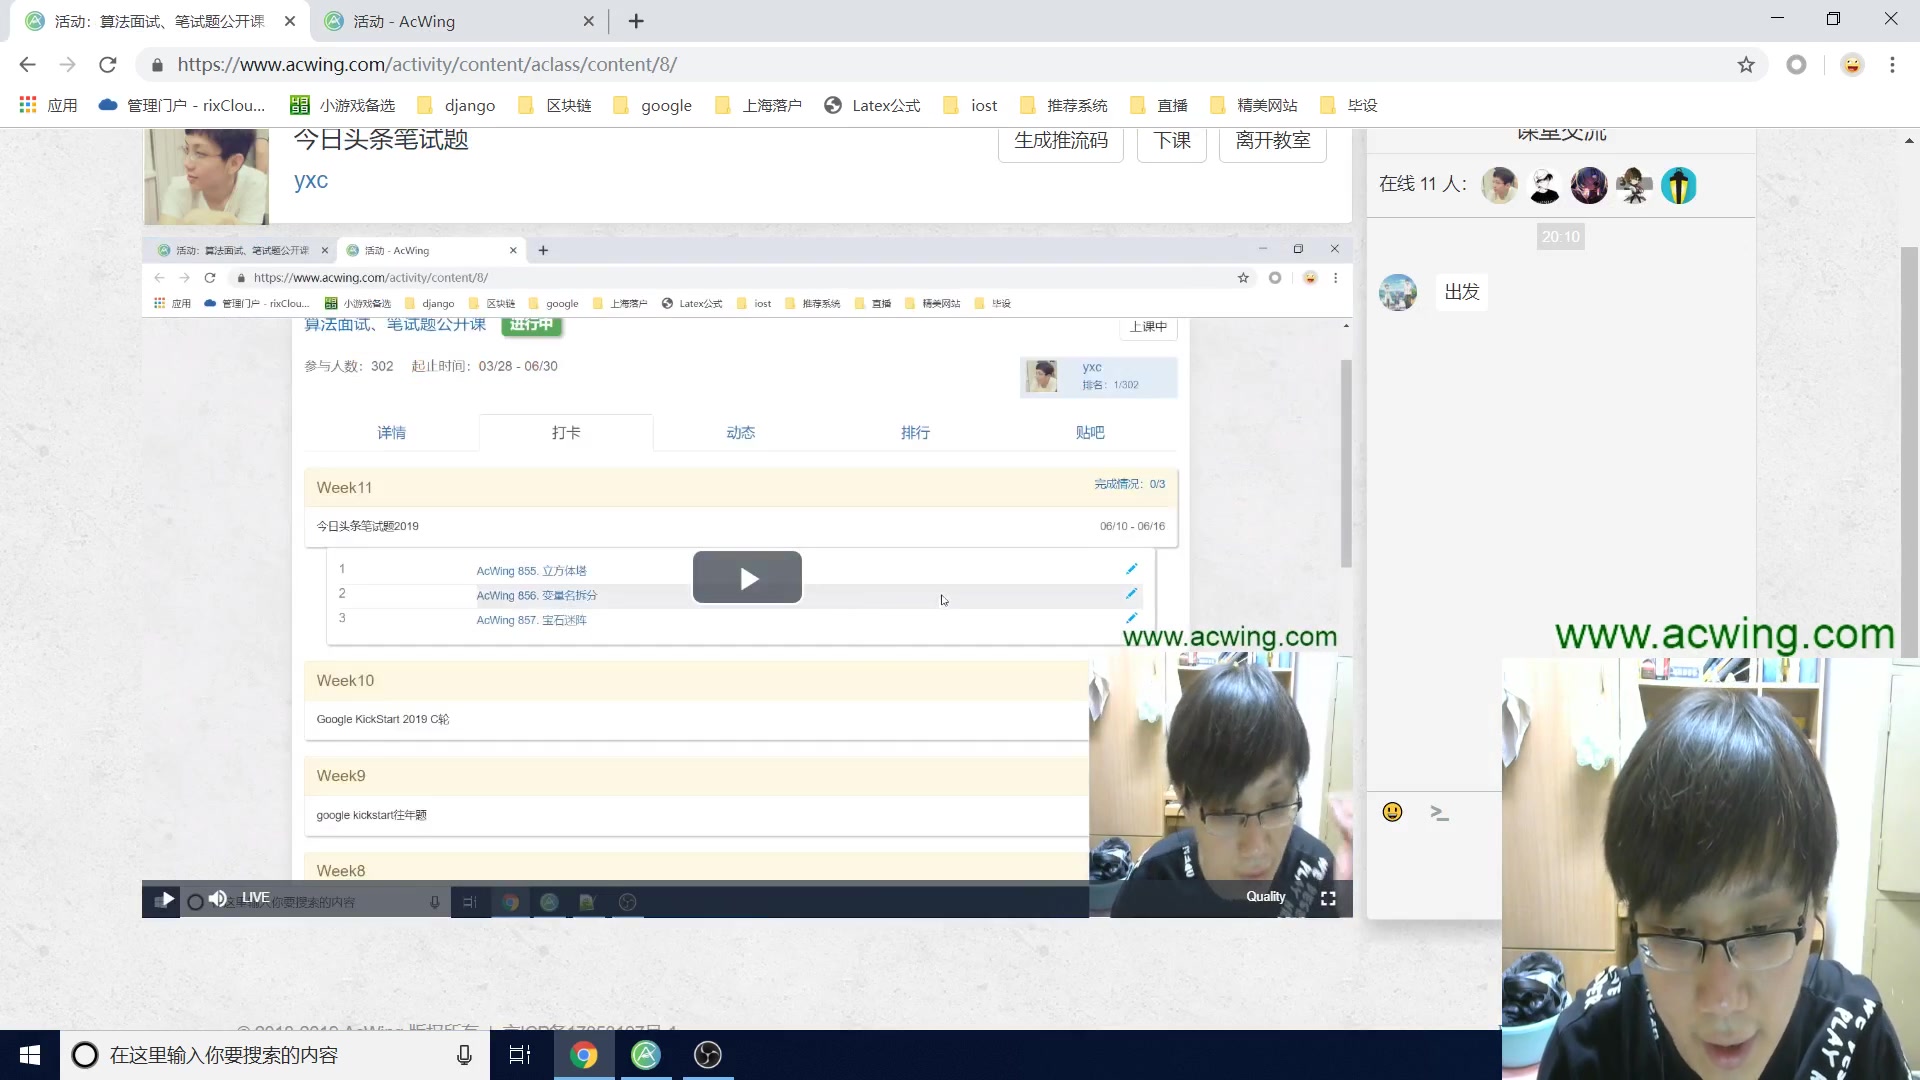
Task: Open the 管理门户 - rixCloud bookmark
Action: coord(182,105)
